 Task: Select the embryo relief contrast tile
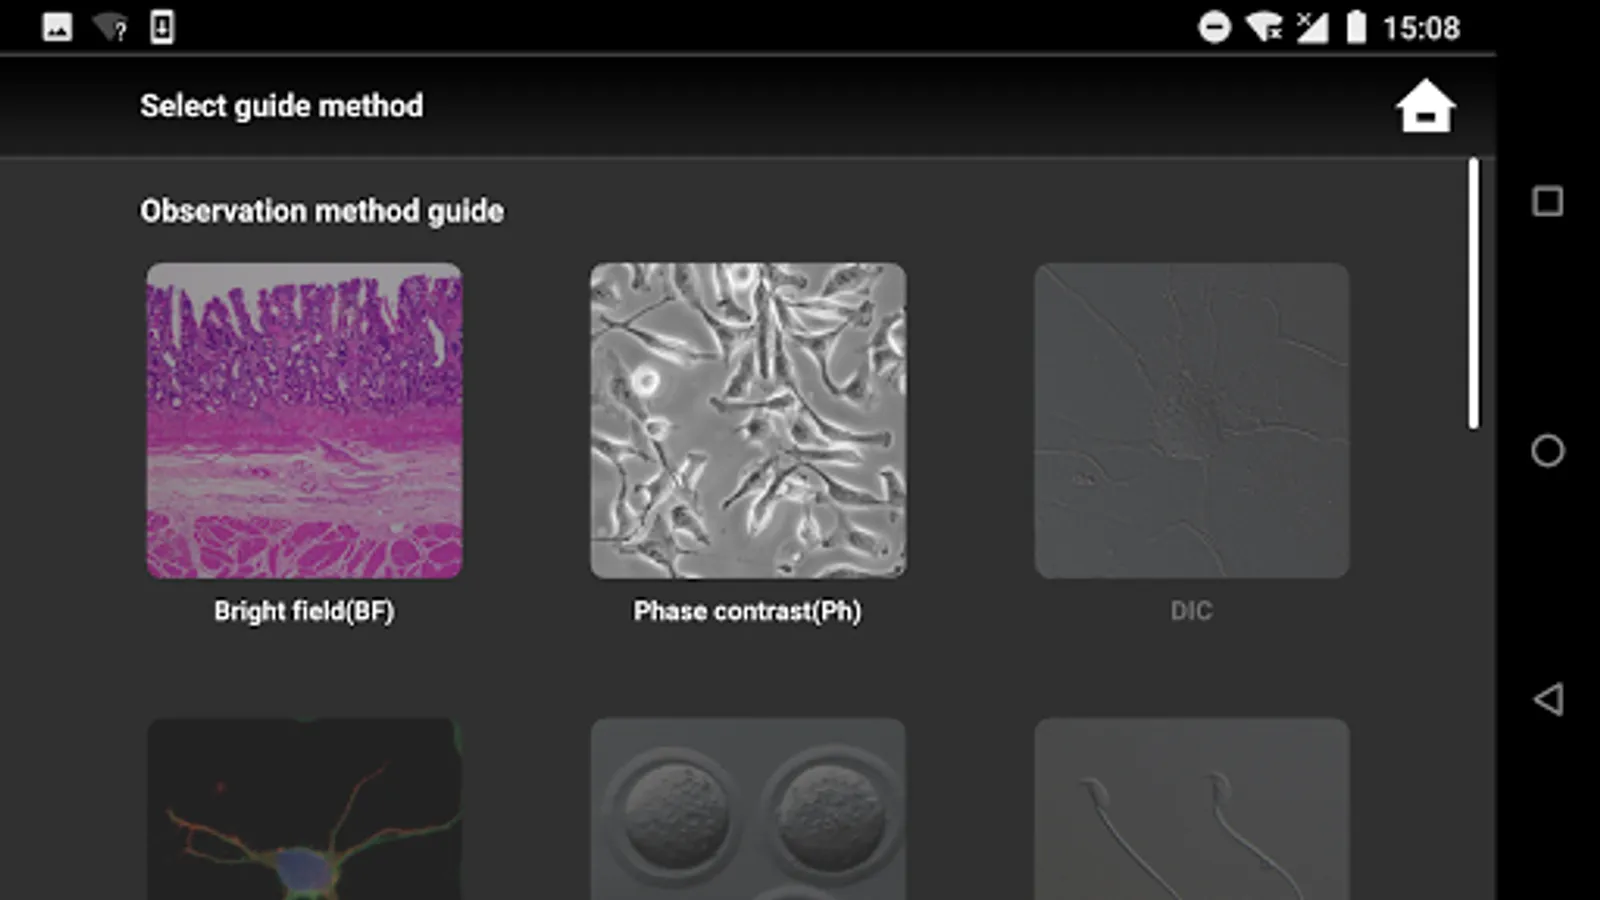click(x=748, y=808)
